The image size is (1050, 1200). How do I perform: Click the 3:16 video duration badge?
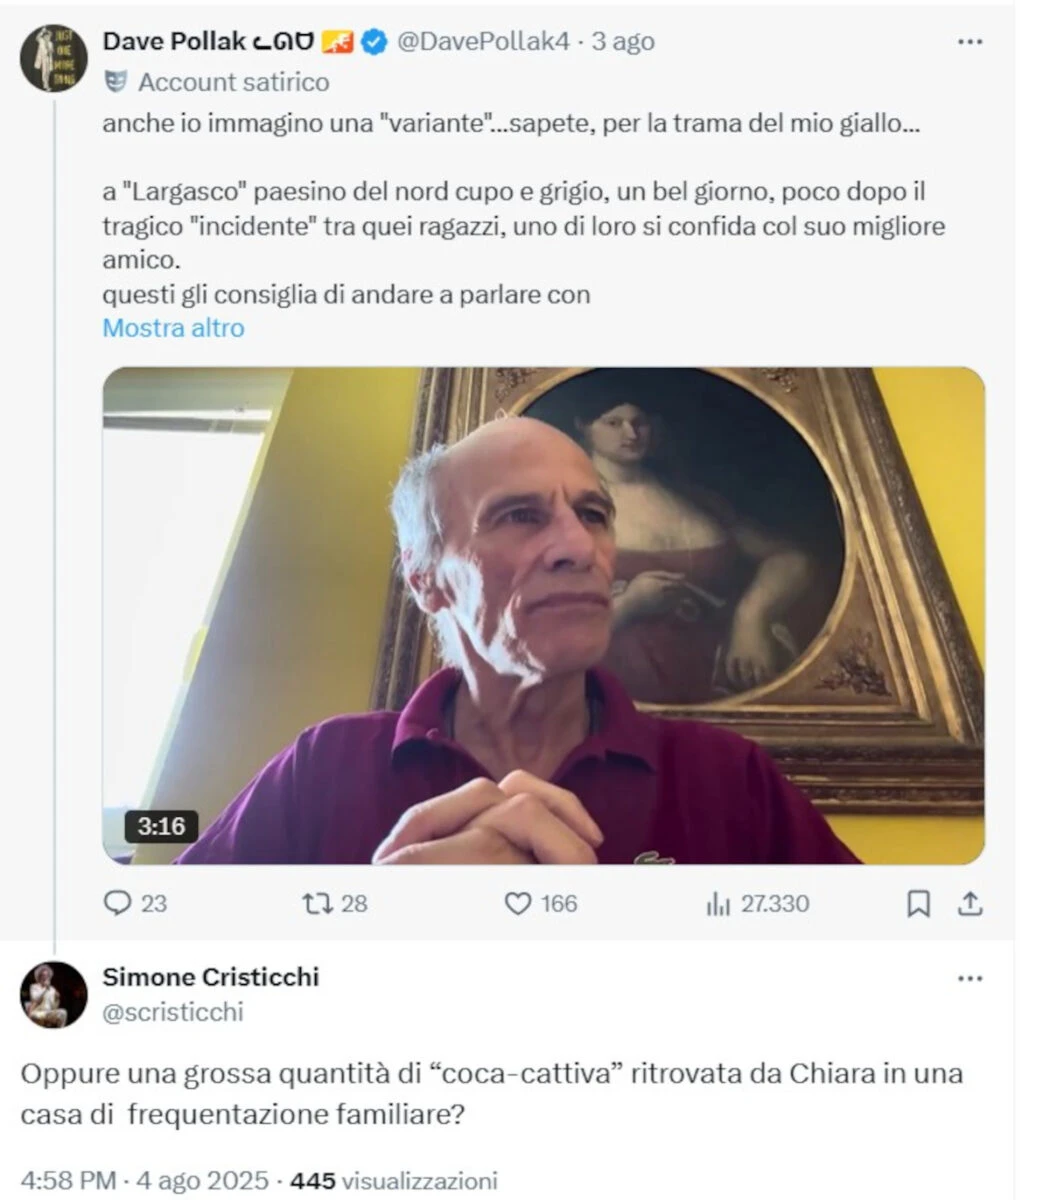coord(161,826)
